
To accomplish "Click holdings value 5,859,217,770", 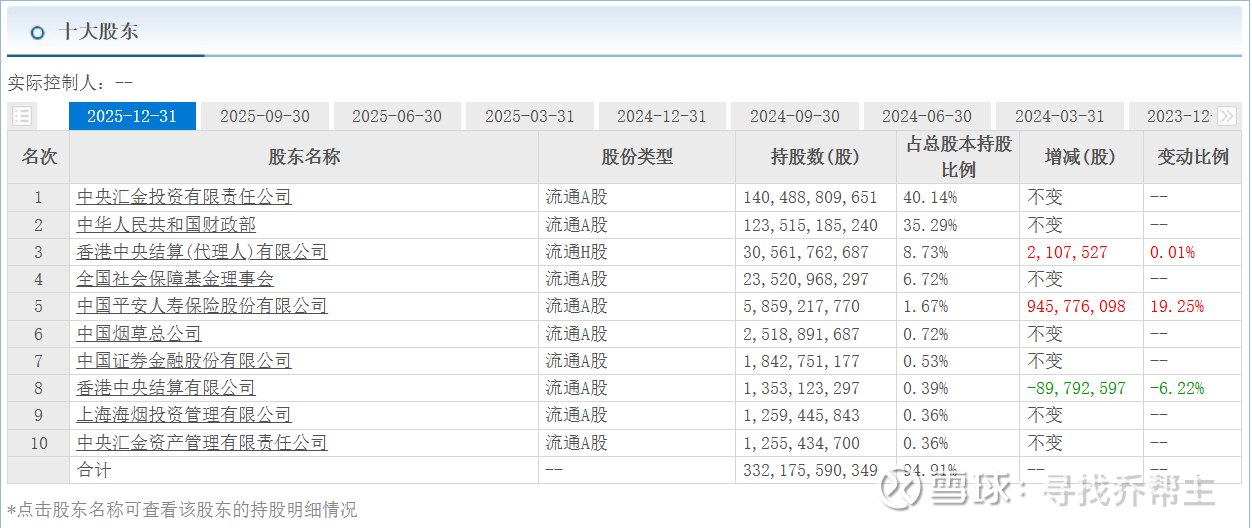I will click(801, 307).
